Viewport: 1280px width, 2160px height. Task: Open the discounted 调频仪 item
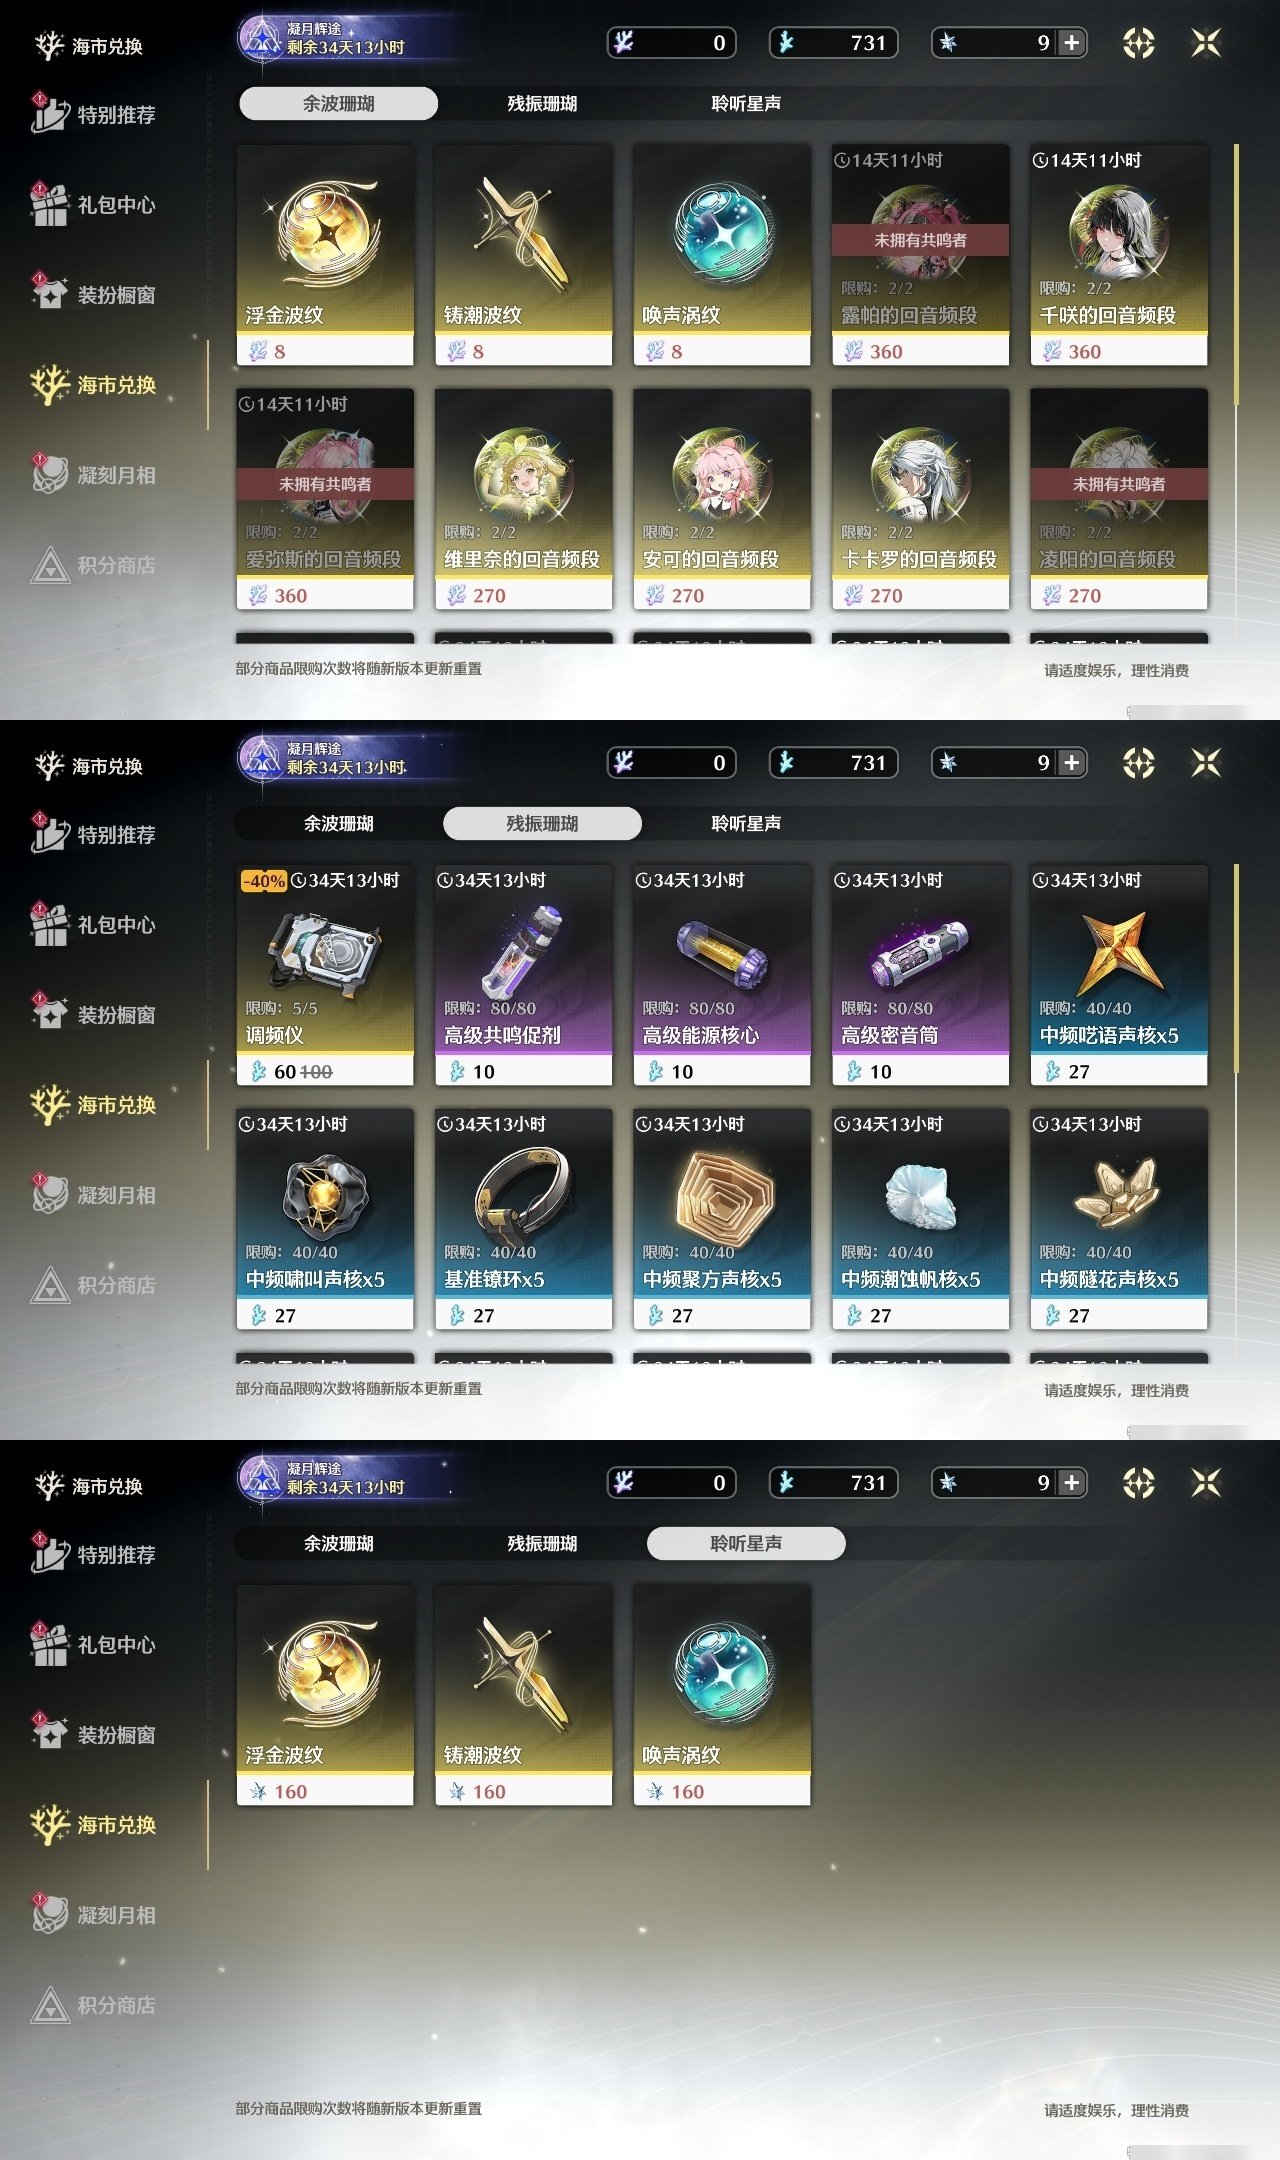click(x=325, y=975)
